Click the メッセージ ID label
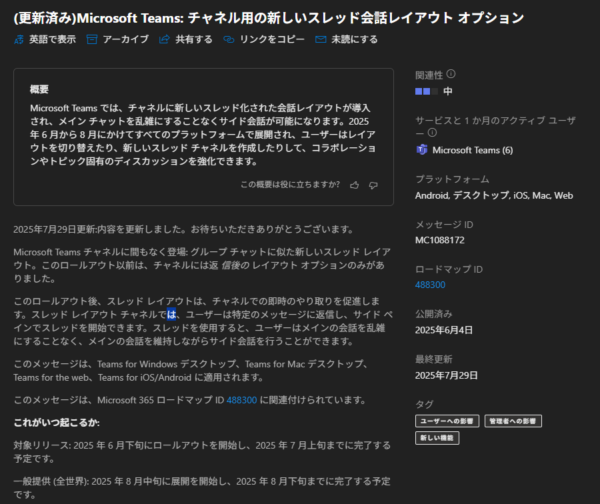Screen dimensions: 600x504 point(444,224)
